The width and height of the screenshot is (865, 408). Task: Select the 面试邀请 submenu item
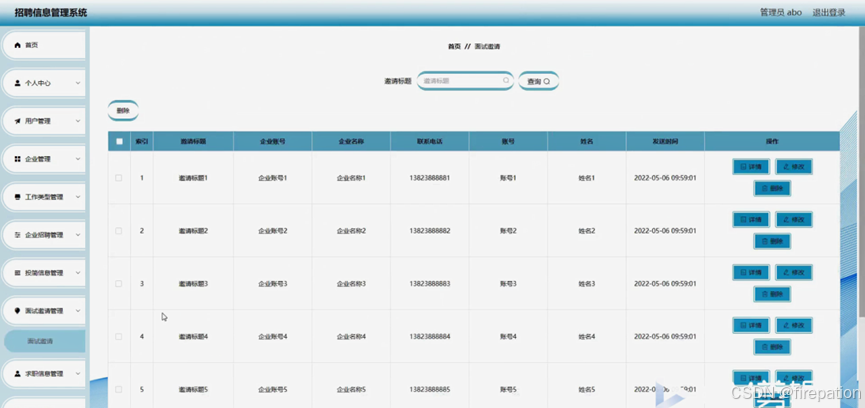(45, 341)
